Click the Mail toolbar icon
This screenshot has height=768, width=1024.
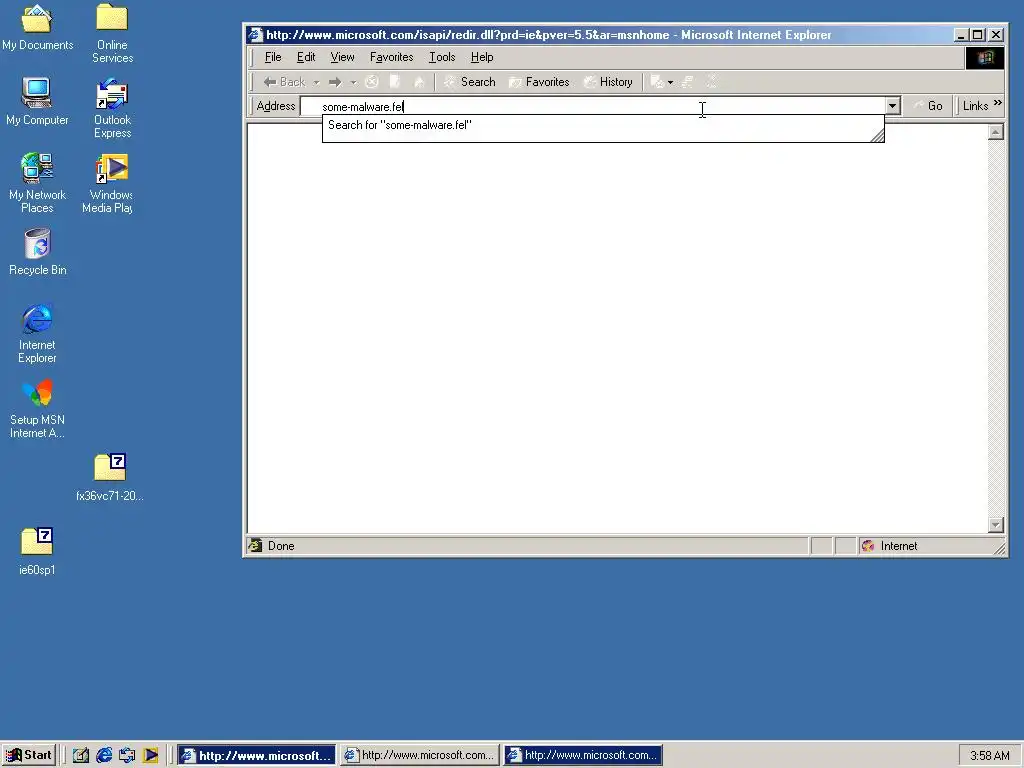click(658, 82)
